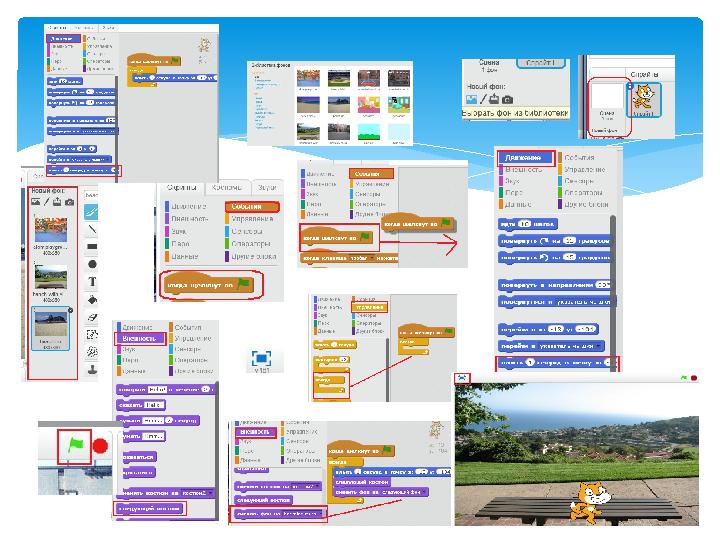Screen dimensions: 720x540
Task: Select the Stamp duplicate tool in the paint editor
Action: pos(92,369)
